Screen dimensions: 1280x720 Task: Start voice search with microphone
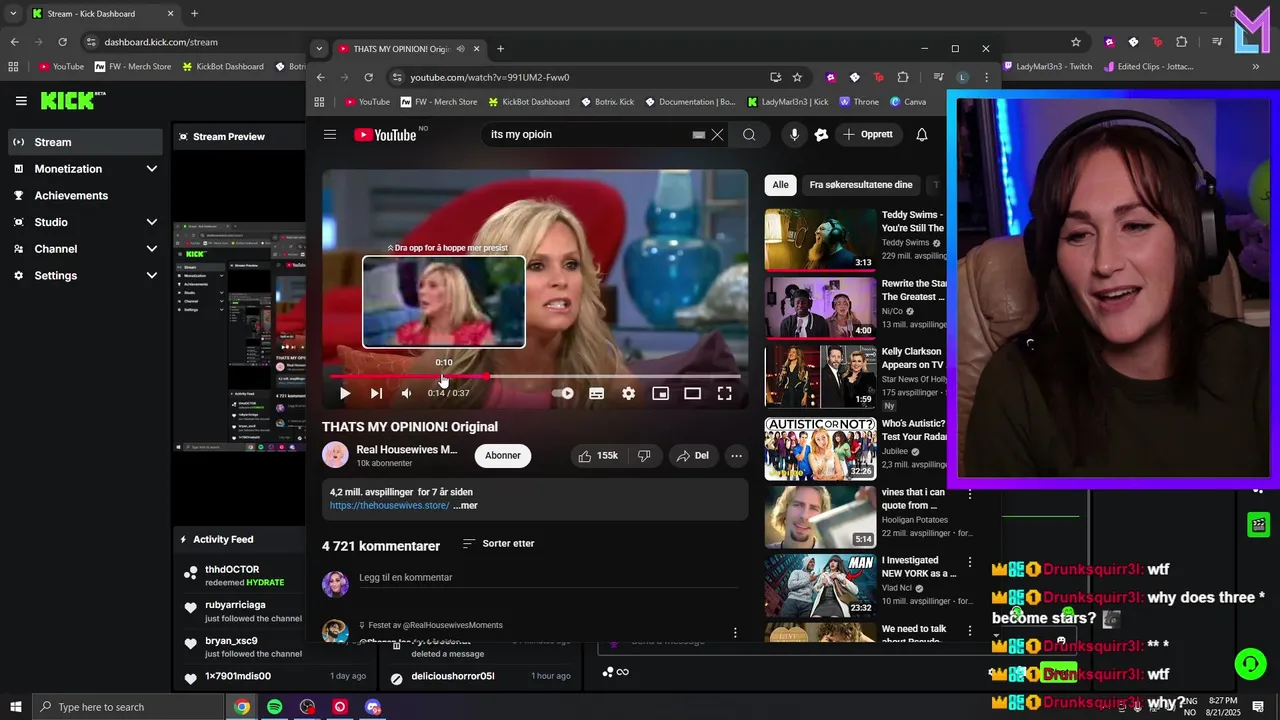pyautogui.click(x=795, y=135)
